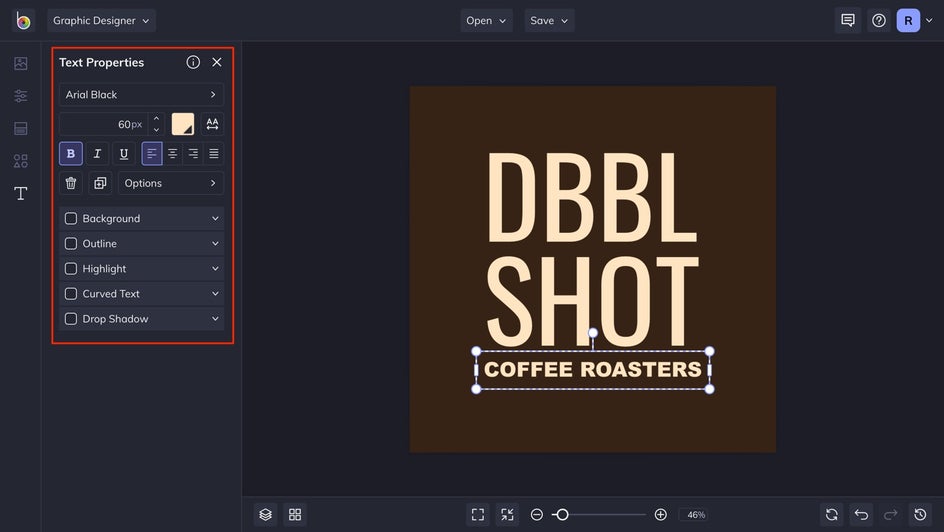This screenshot has width=944, height=532.
Task: Select the COFFEE ROASTERS text box
Action: tap(593, 370)
